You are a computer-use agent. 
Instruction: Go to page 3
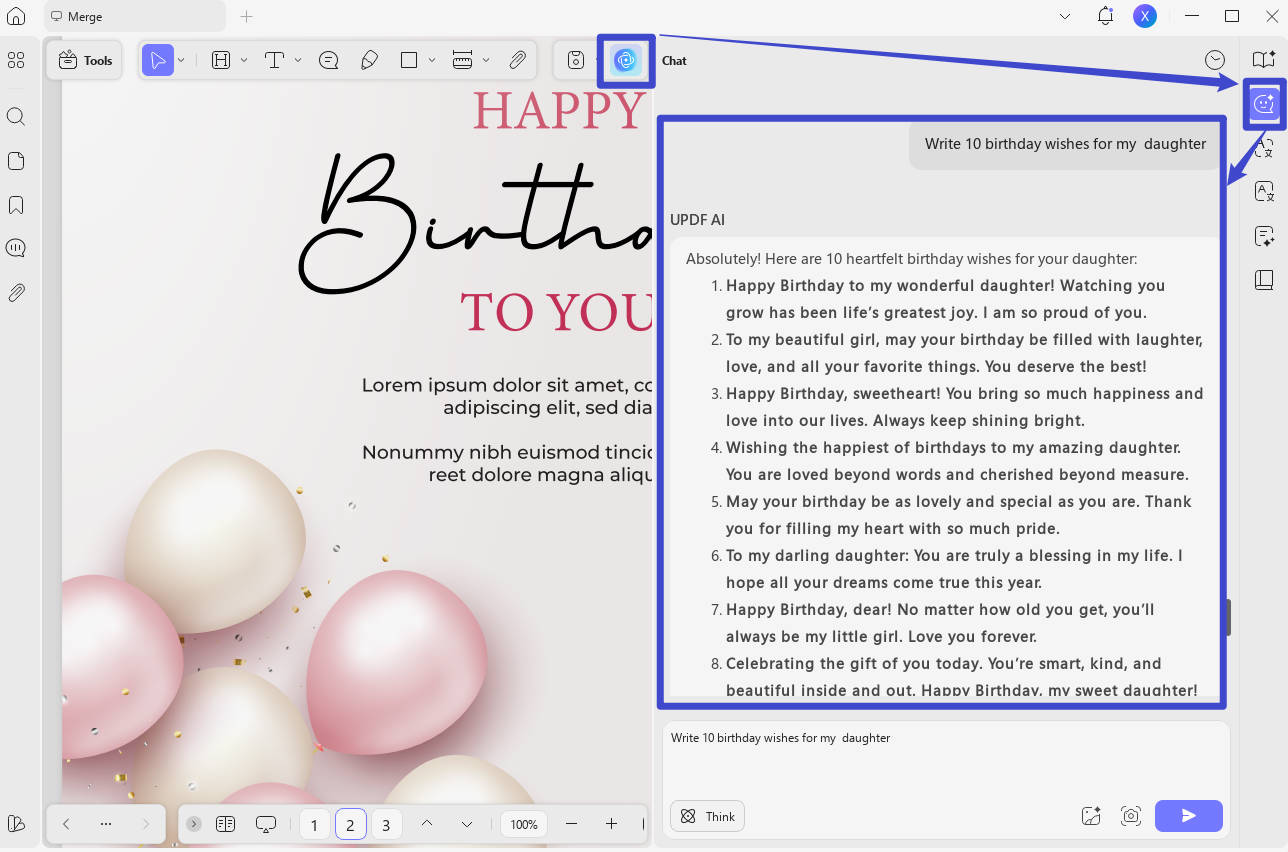(x=386, y=825)
